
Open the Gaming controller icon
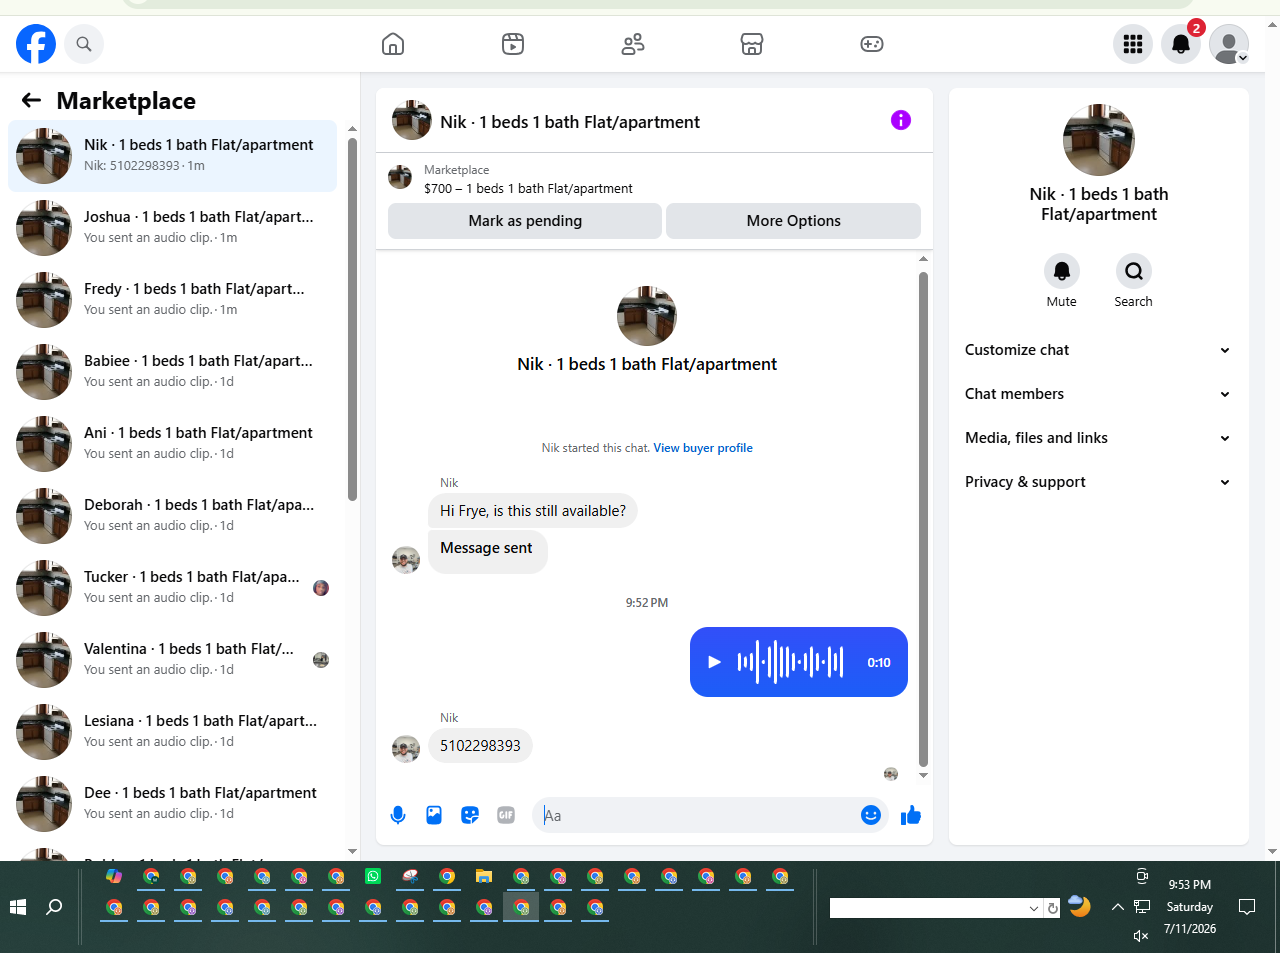tap(872, 44)
